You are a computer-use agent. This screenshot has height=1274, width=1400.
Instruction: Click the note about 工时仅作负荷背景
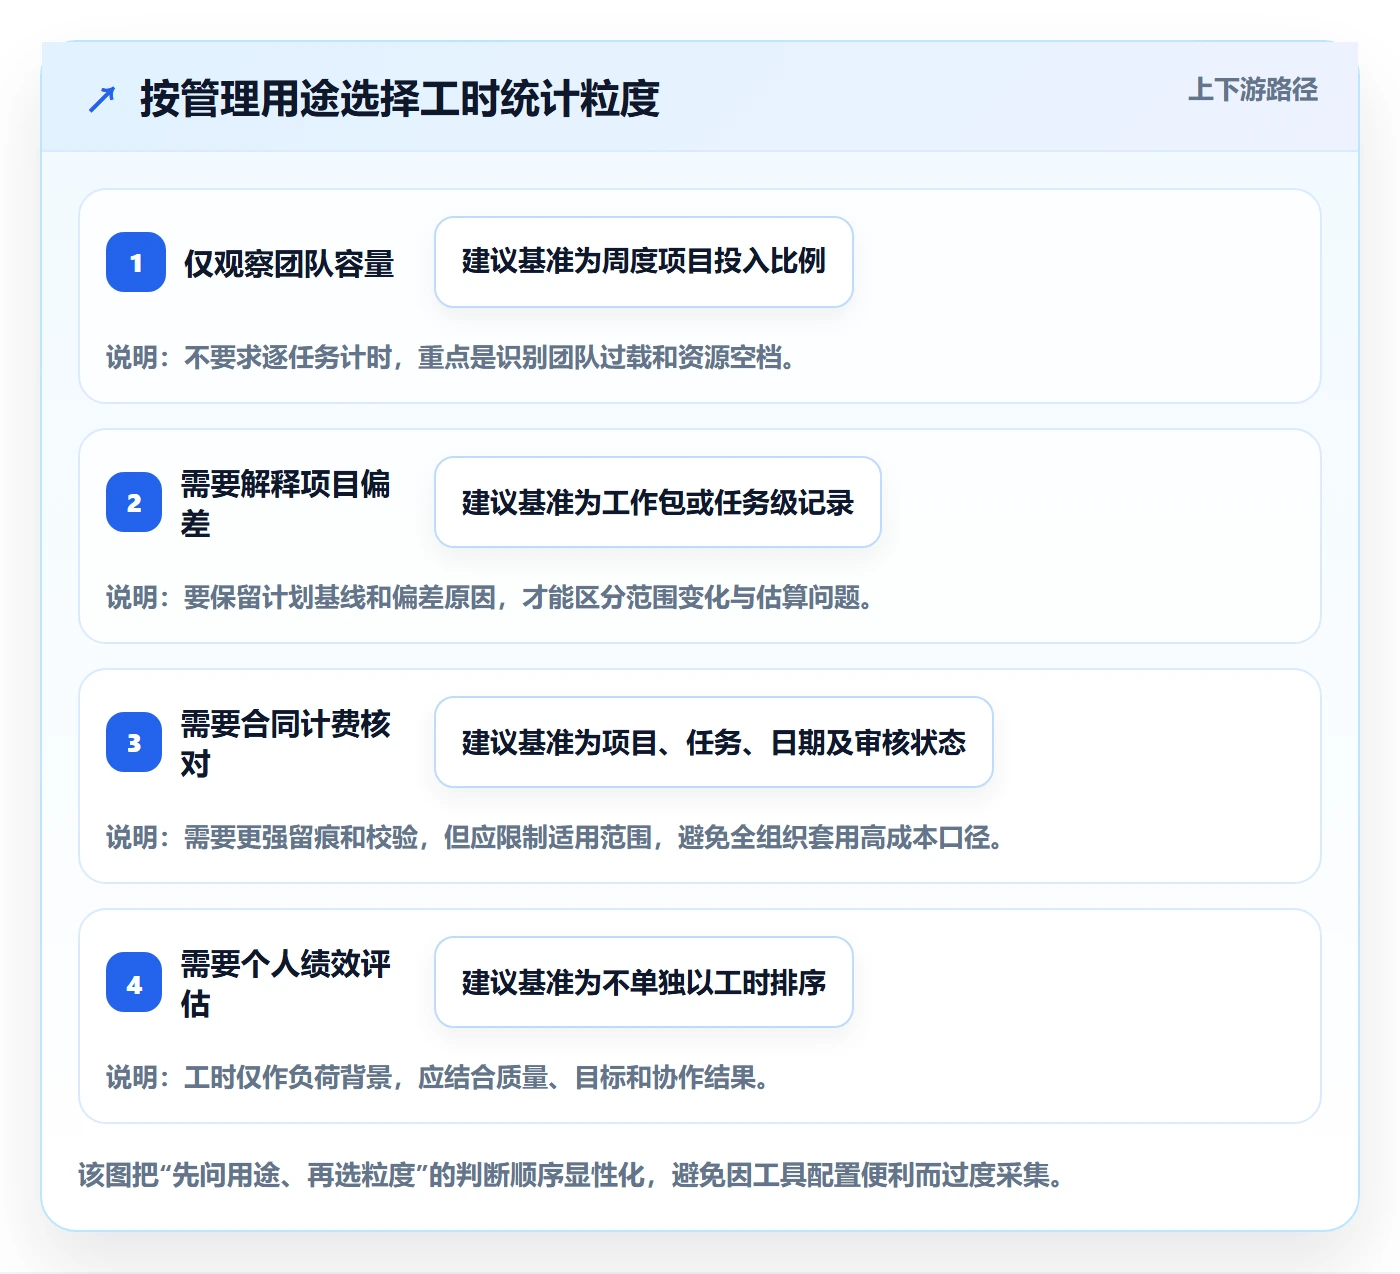pos(438,1077)
